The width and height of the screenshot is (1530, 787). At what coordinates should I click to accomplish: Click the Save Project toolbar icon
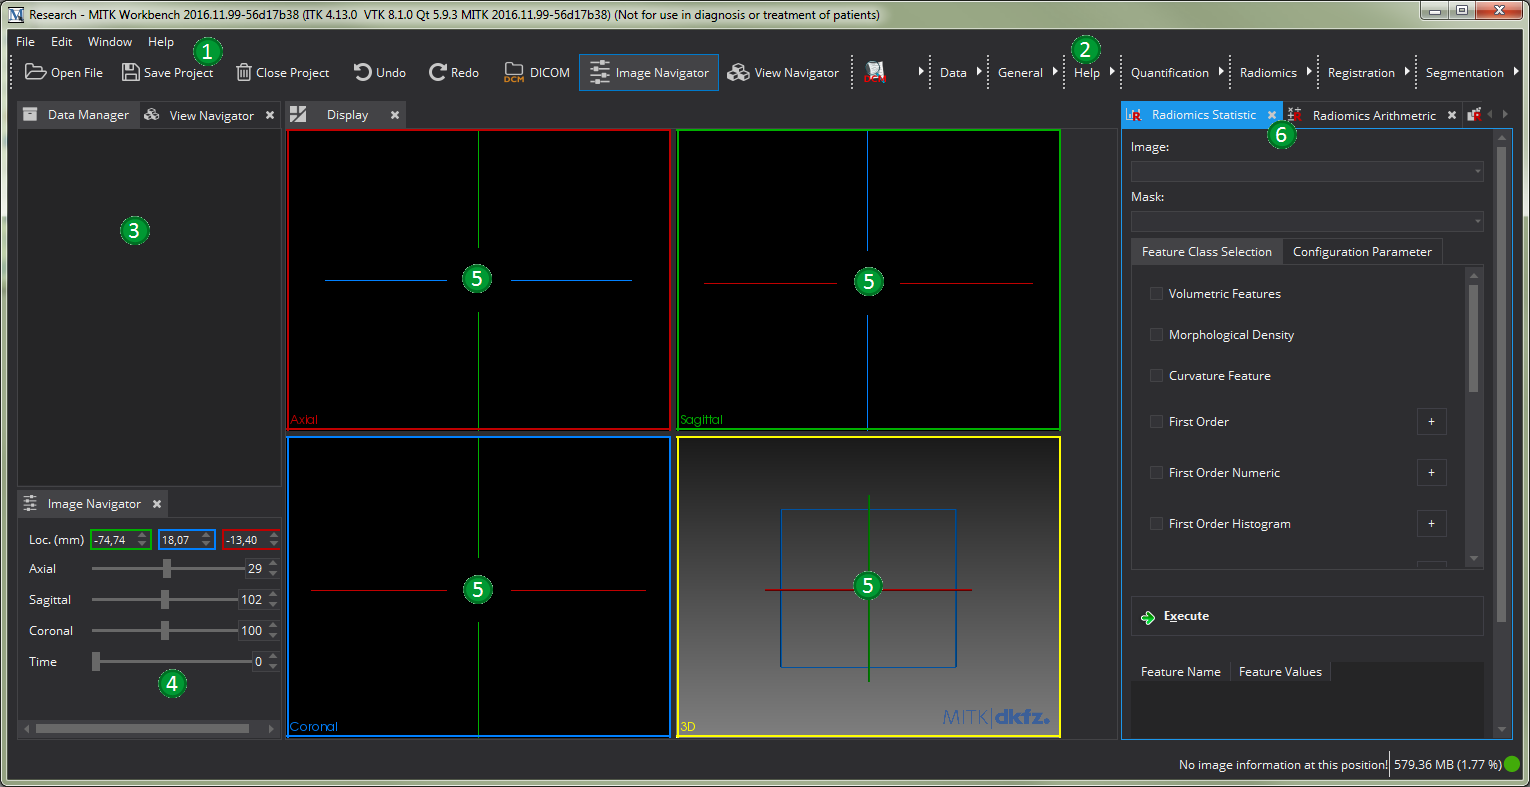pyautogui.click(x=130, y=72)
